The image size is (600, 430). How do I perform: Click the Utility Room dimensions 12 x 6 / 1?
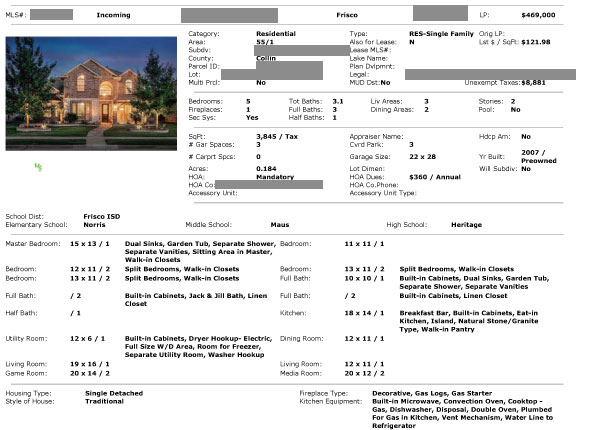87,339
